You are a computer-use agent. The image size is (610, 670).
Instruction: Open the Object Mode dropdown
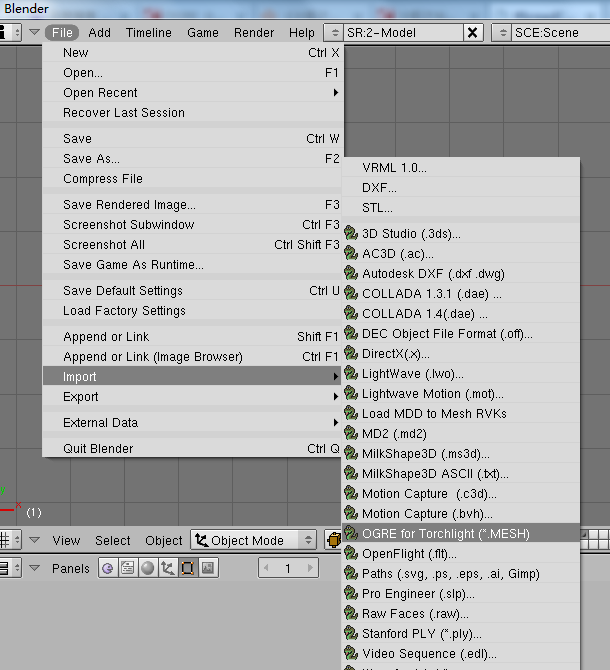coord(254,540)
